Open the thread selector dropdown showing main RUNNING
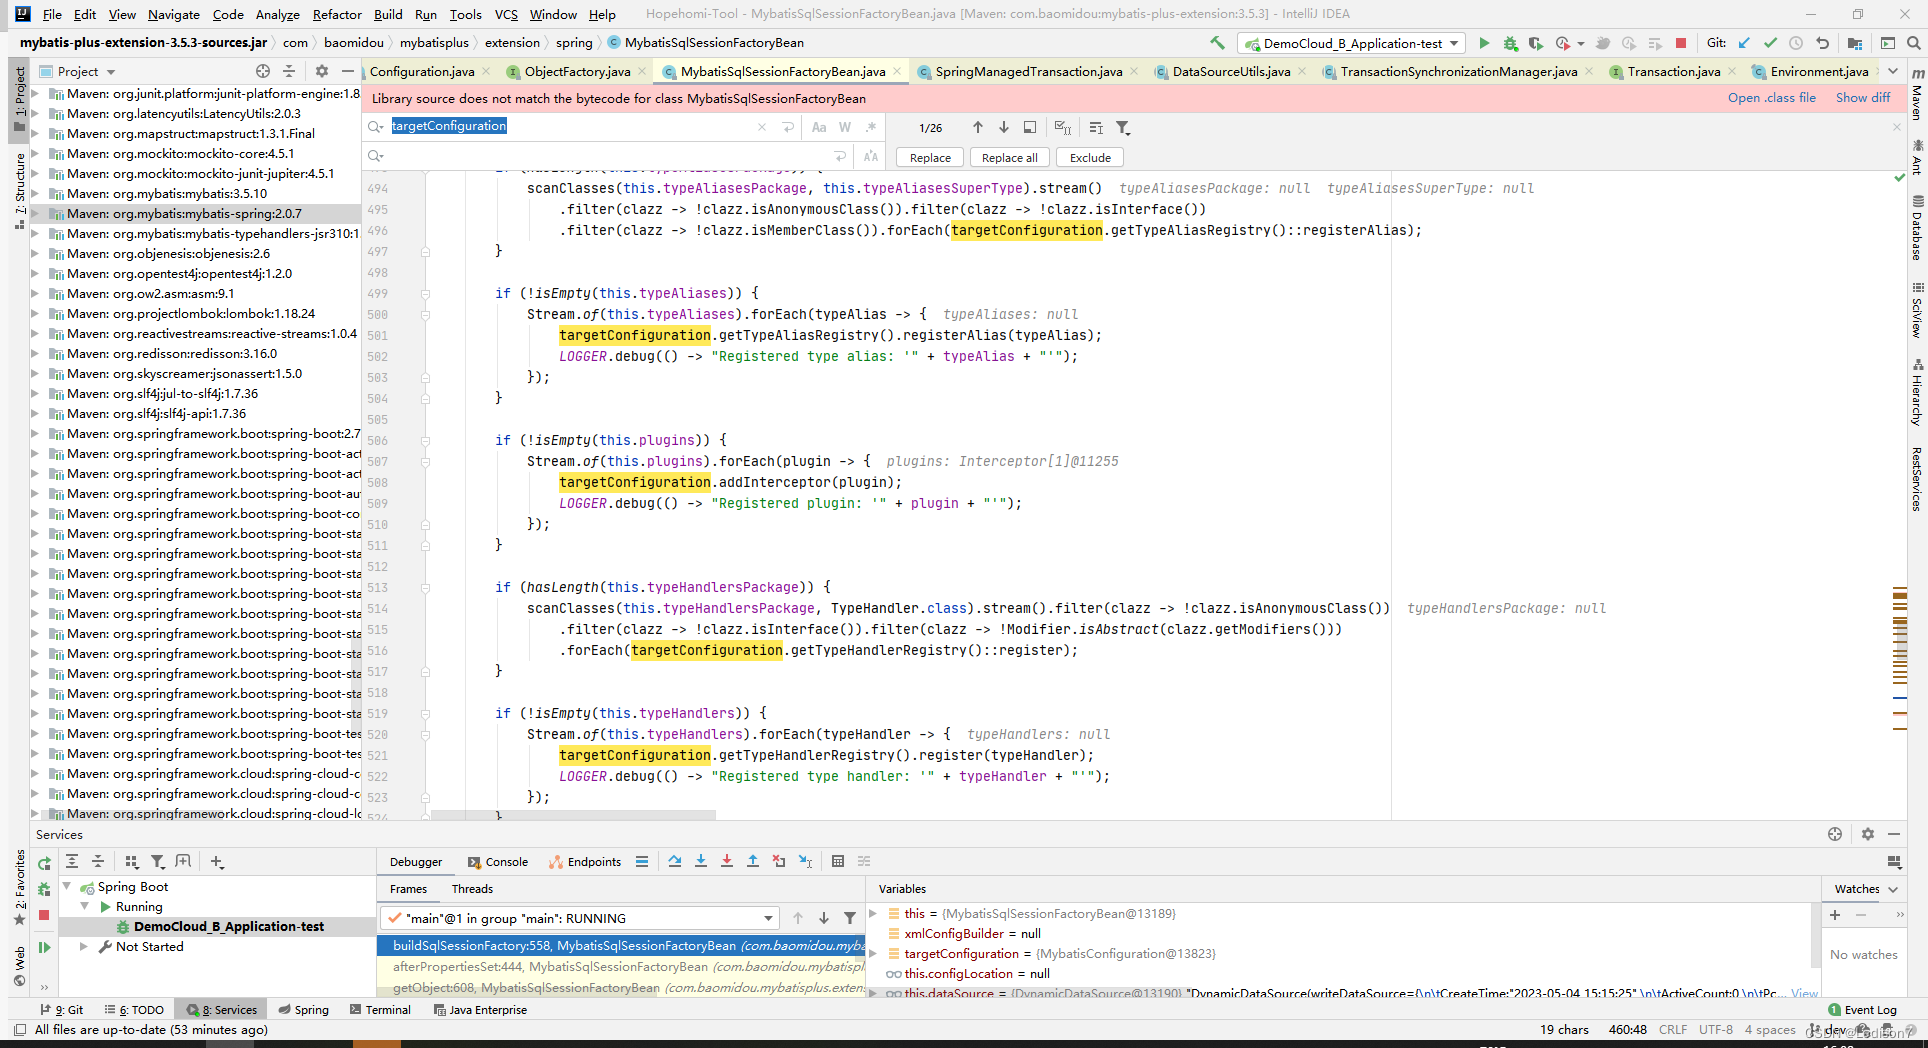The image size is (1928, 1048). 581,918
